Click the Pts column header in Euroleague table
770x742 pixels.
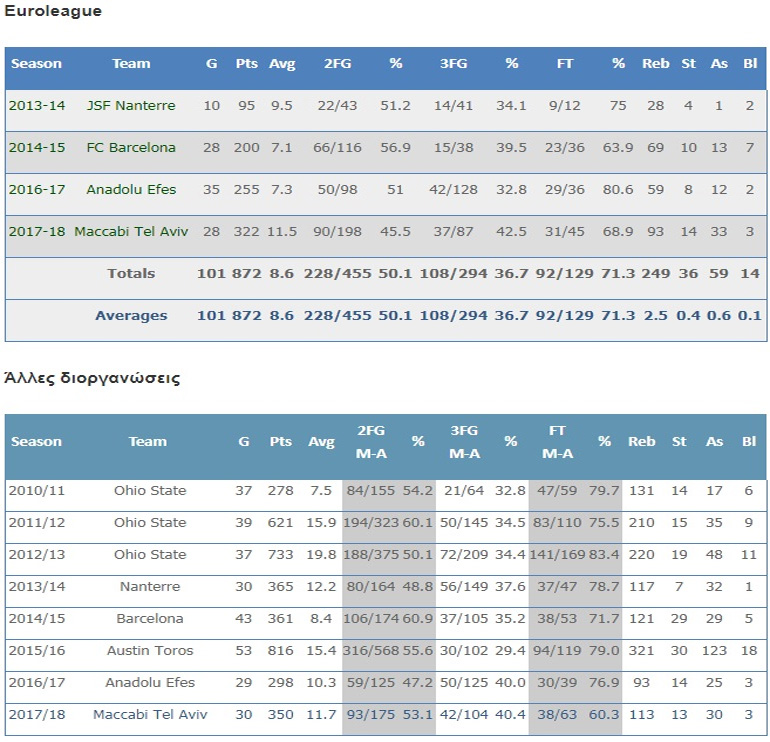[x=246, y=64]
